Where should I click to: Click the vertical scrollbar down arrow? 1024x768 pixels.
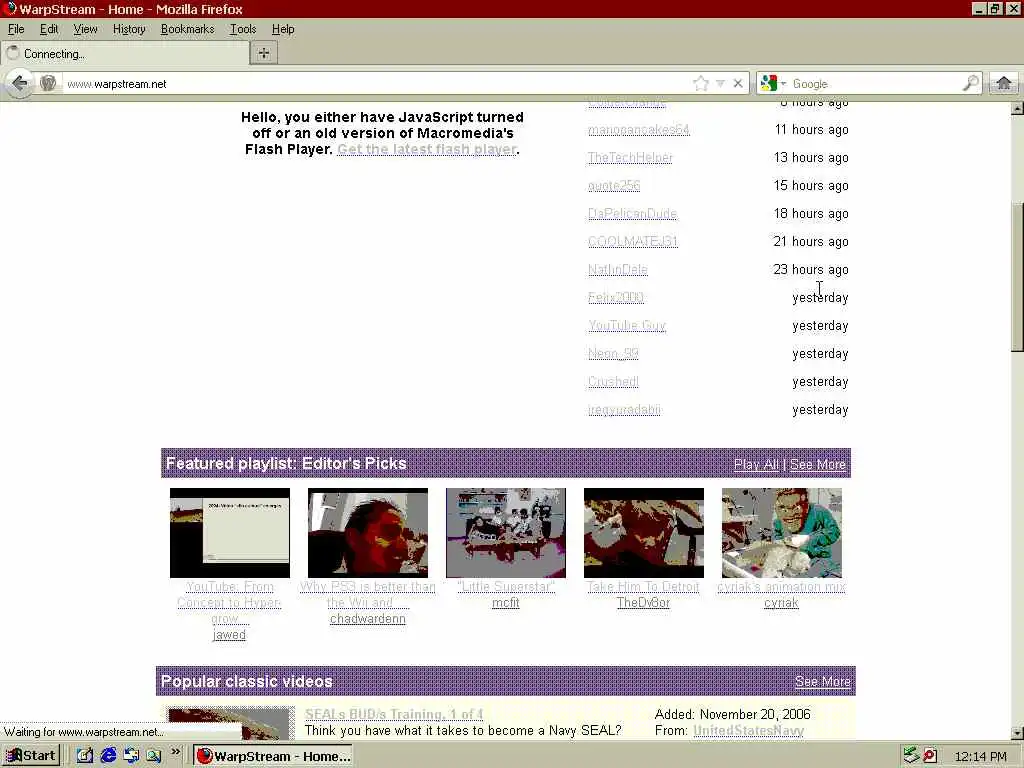pos(1017,733)
